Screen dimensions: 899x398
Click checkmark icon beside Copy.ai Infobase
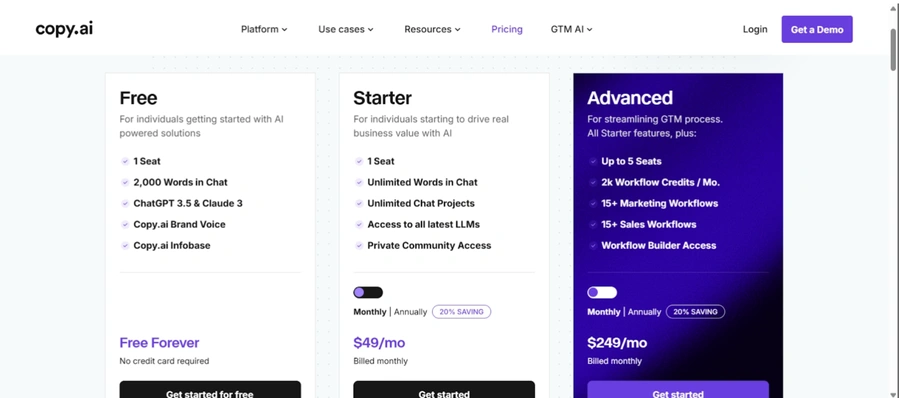pyautogui.click(x=125, y=245)
